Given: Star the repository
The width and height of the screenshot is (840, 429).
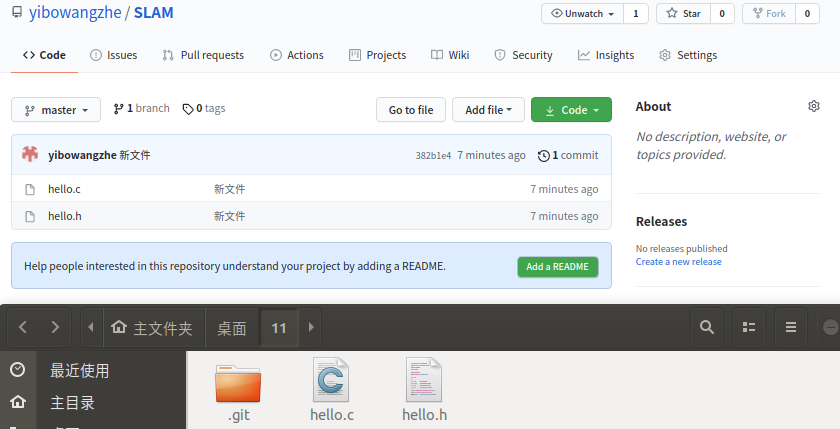Looking at the screenshot, I should coord(684,13).
